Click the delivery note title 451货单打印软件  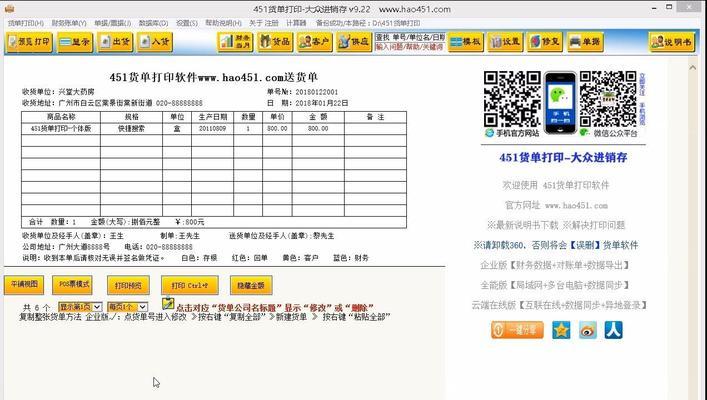tap(214, 77)
